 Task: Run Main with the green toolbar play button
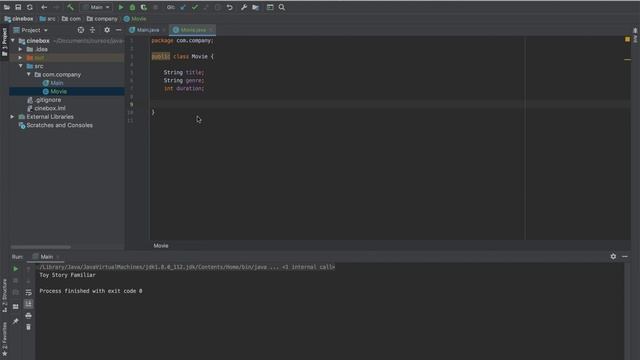pyautogui.click(x=121, y=7)
